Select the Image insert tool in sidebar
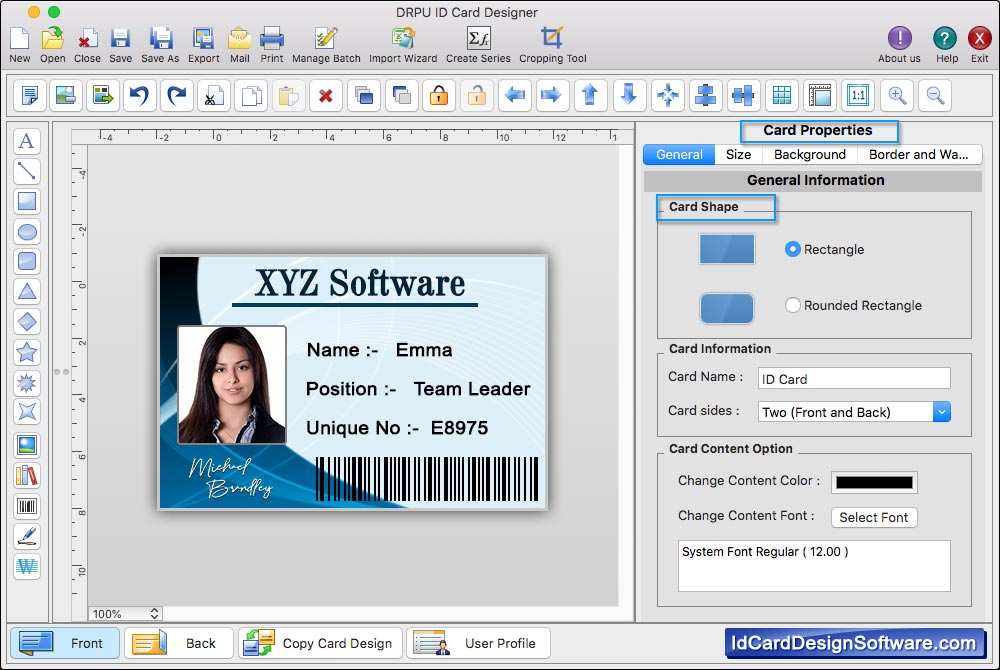Viewport: 1000px width, 670px height. (27, 445)
